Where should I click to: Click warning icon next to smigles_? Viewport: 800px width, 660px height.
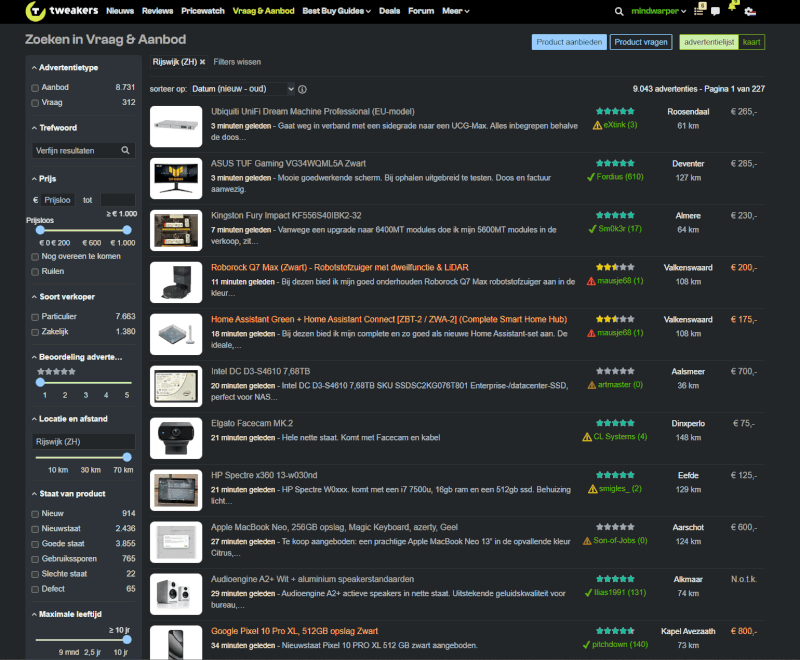click(593, 489)
